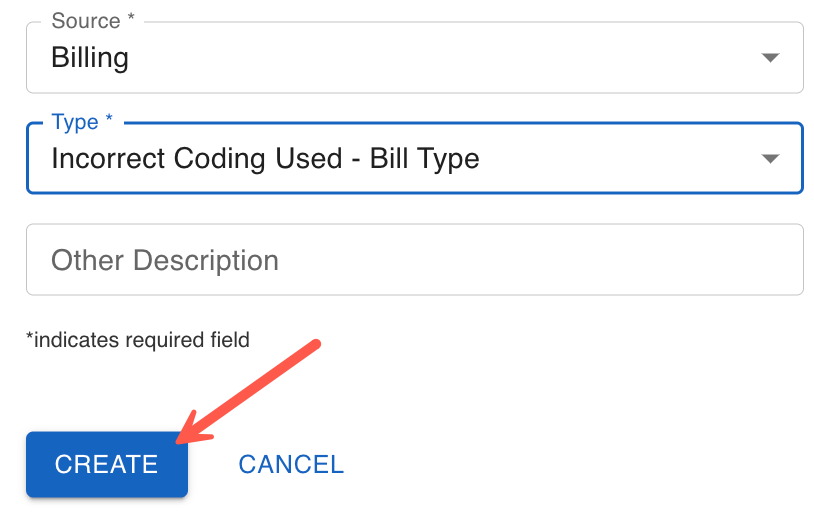
Task: Click the CANCEL text link
Action: pos(291,464)
